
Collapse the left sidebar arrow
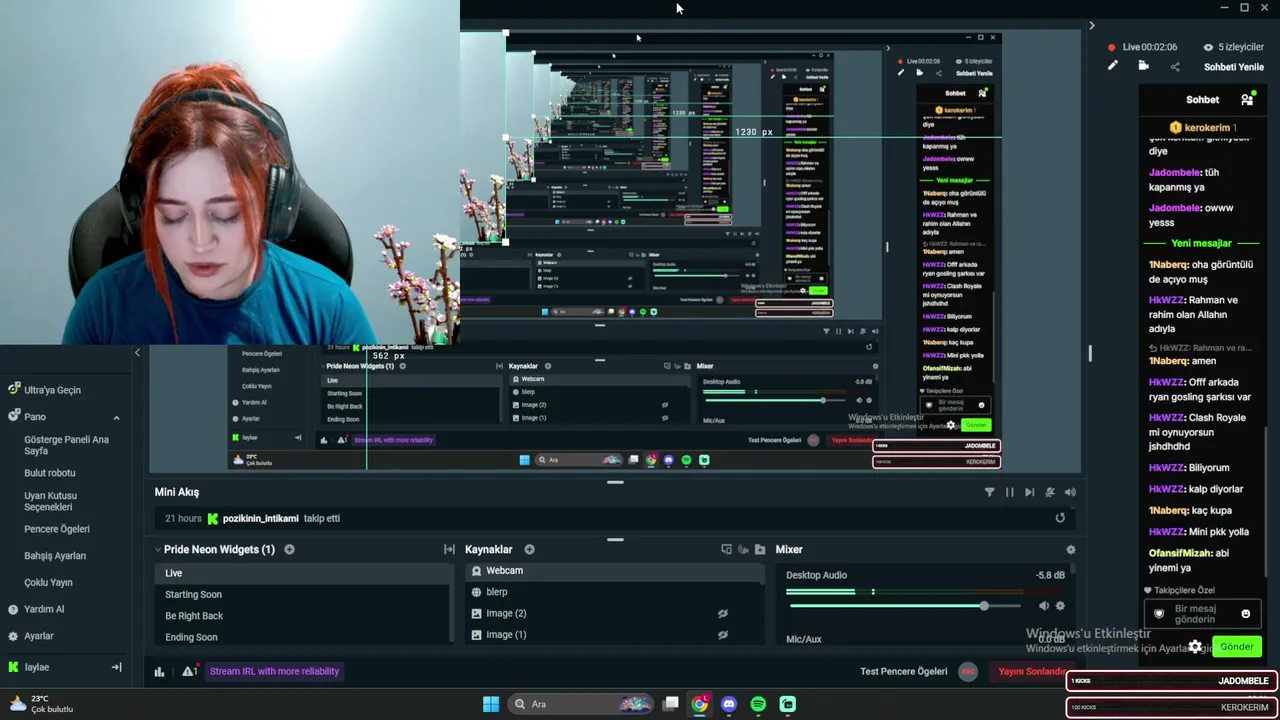(137, 353)
